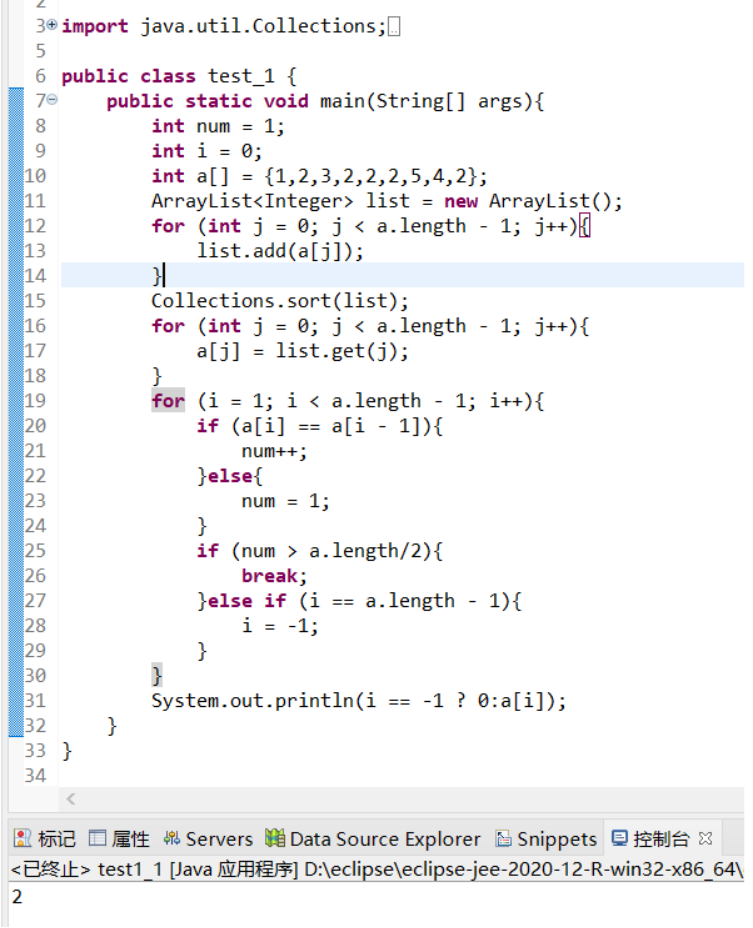This screenshot has width=753, height=928.
Task: Click the Snippets tab icon
Action: tap(503, 838)
